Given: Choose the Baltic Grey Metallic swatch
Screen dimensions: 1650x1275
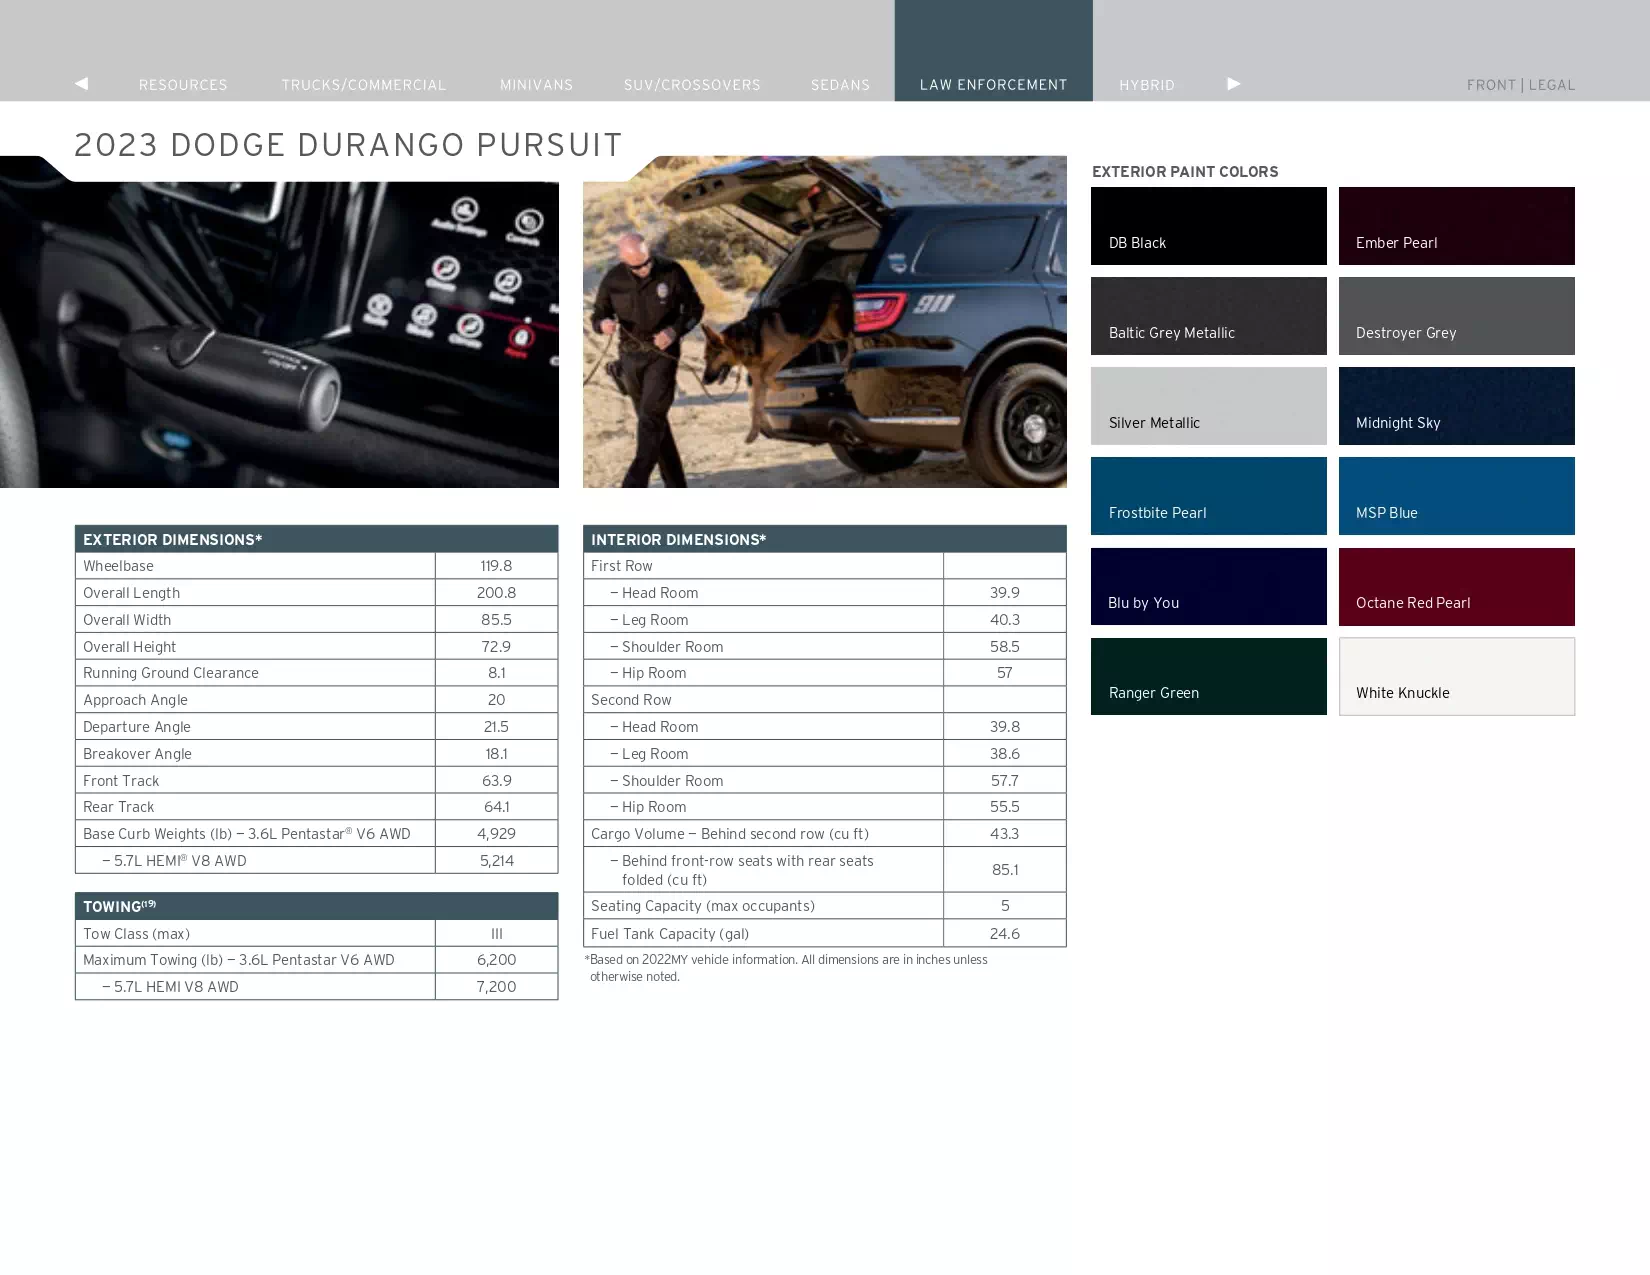Looking at the screenshot, I should coord(1209,316).
